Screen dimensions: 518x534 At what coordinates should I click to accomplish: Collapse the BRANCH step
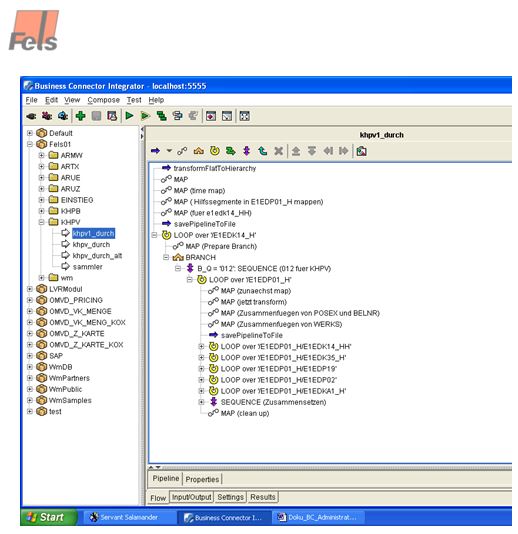coord(166,257)
